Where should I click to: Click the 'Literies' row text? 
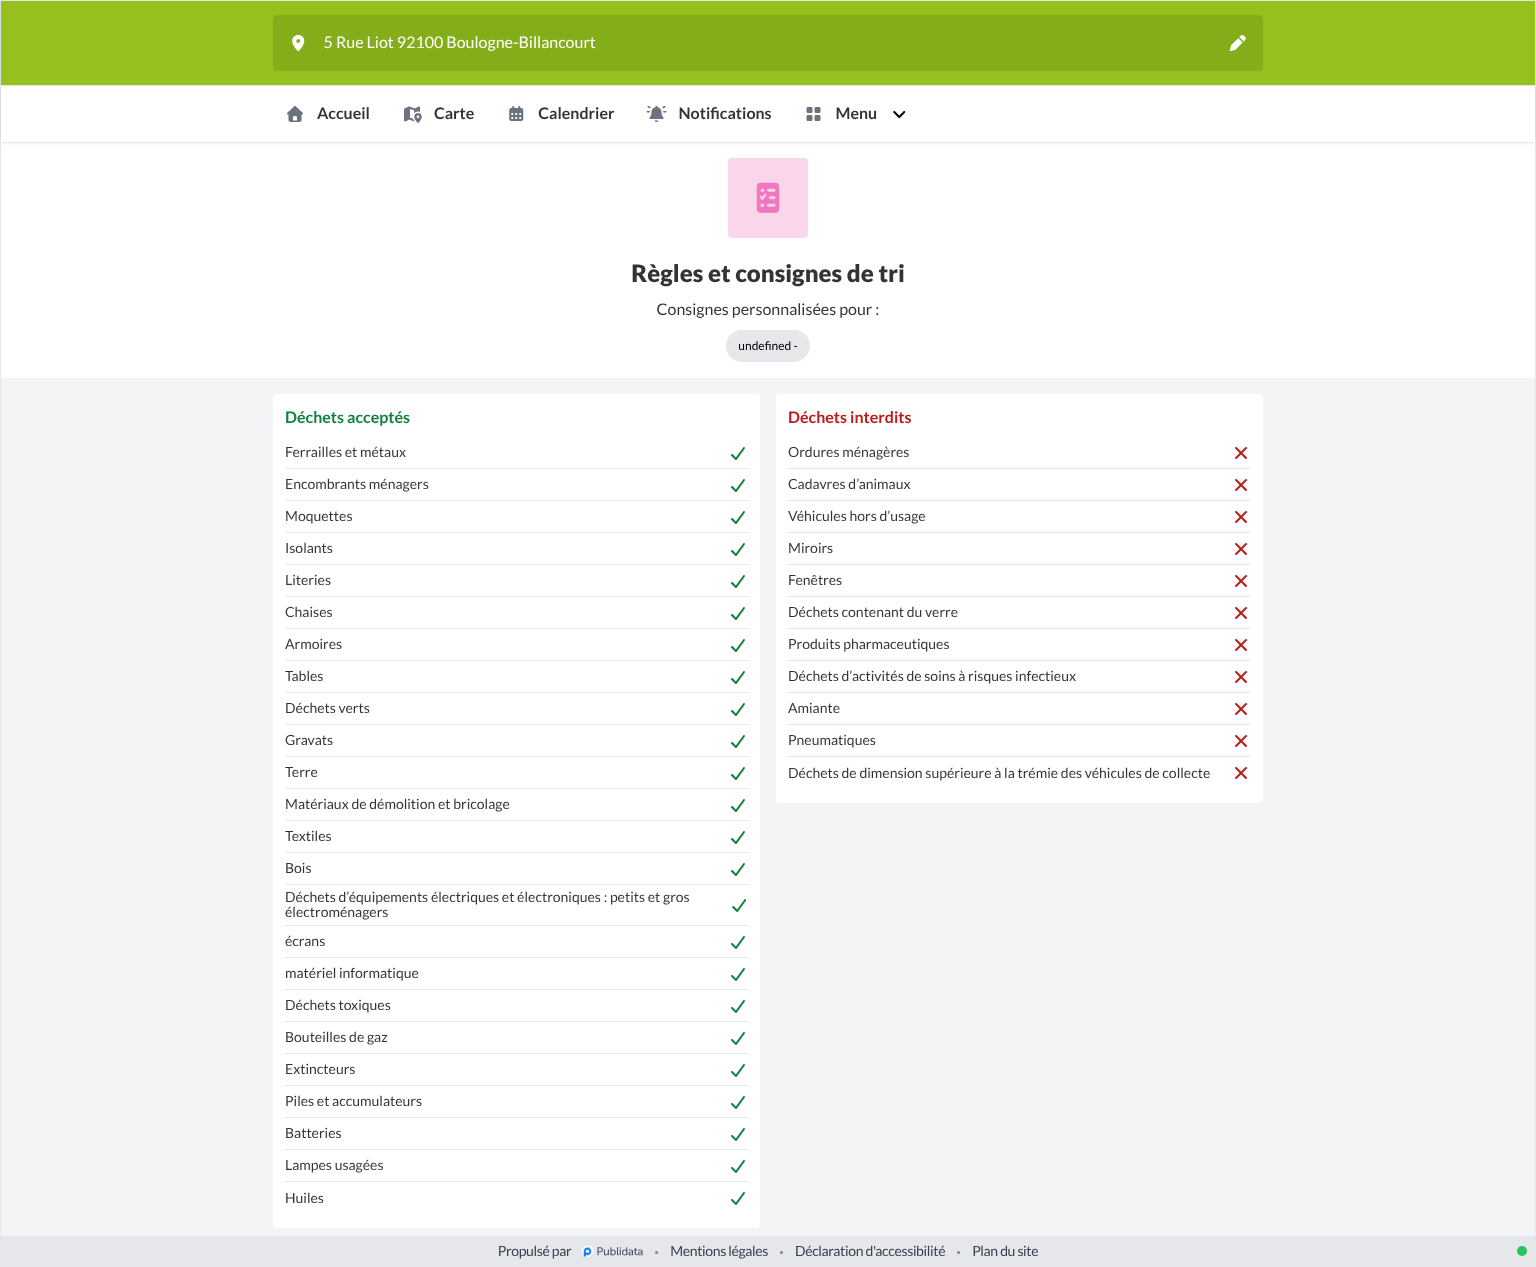point(308,580)
